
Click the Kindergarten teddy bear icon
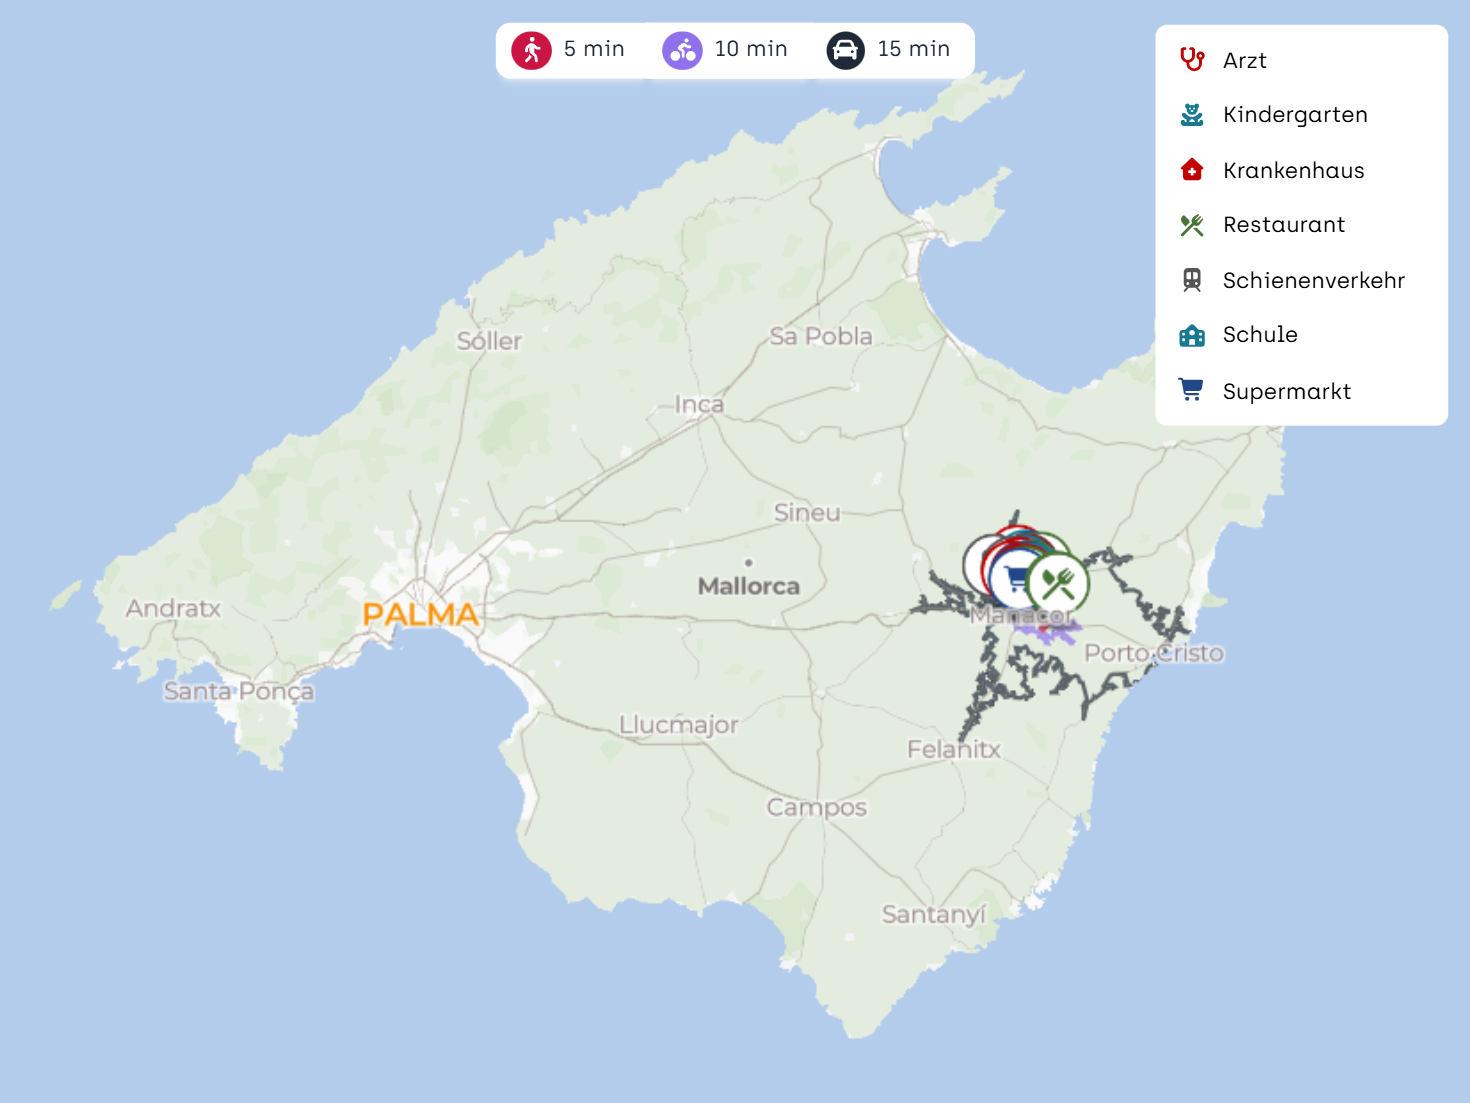click(x=1192, y=115)
